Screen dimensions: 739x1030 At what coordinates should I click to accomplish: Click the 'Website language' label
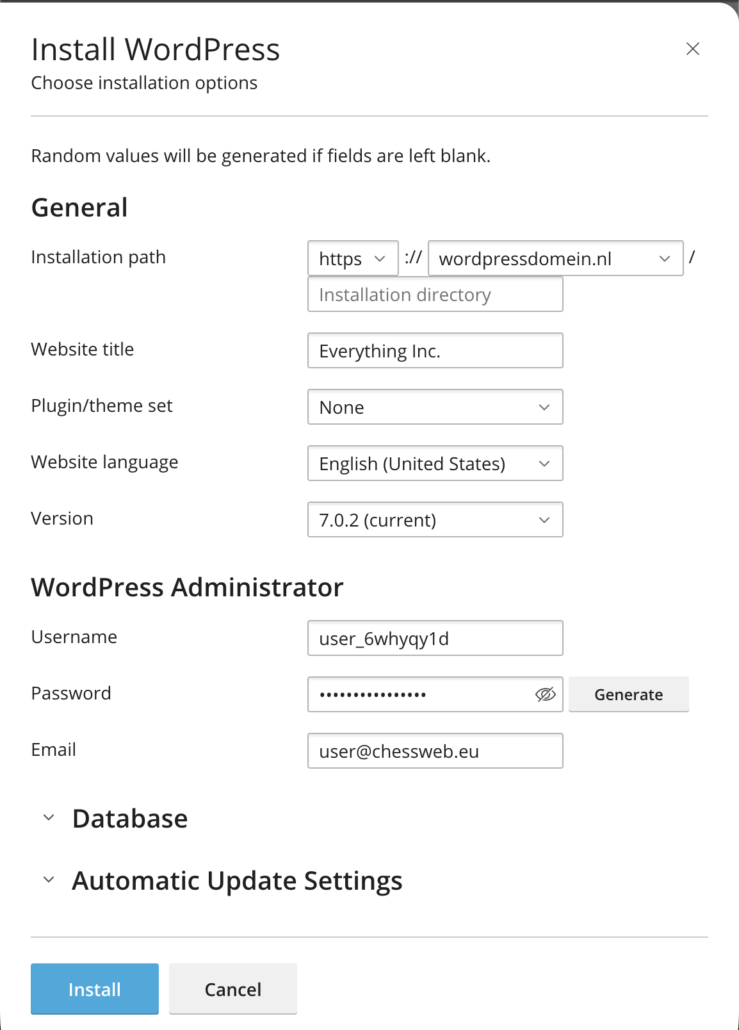click(104, 462)
